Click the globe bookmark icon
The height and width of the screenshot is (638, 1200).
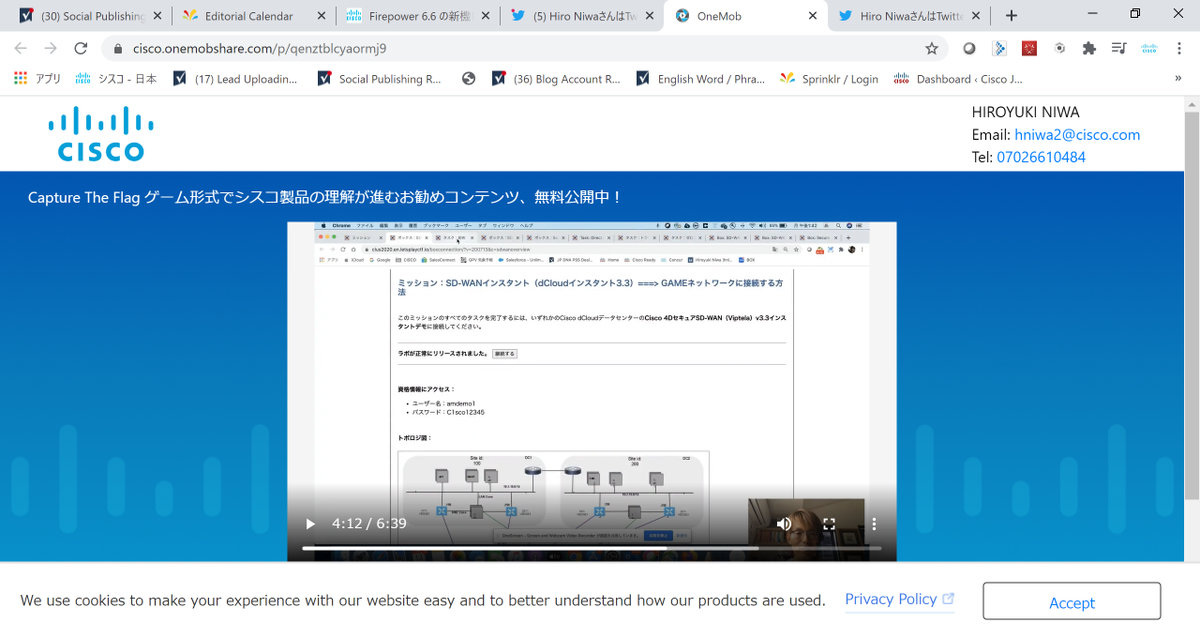(468, 79)
